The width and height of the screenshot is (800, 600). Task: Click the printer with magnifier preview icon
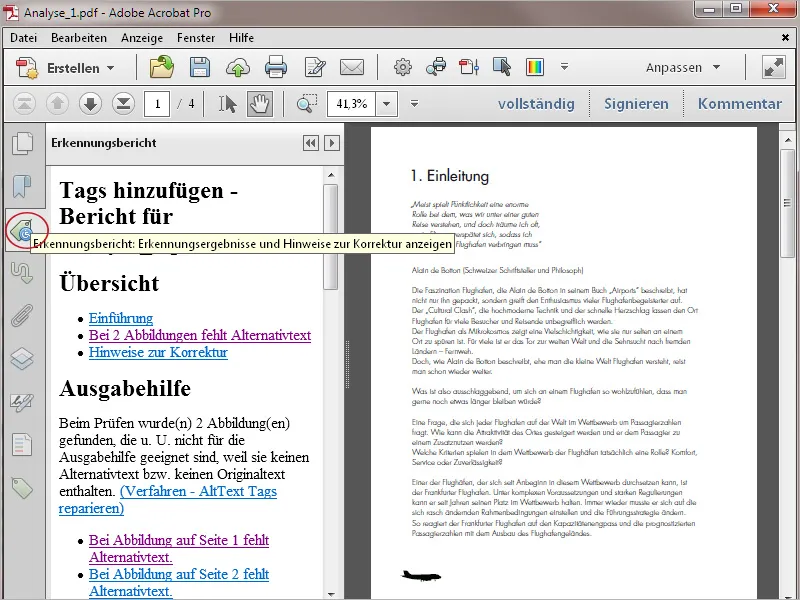click(x=436, y=67)
